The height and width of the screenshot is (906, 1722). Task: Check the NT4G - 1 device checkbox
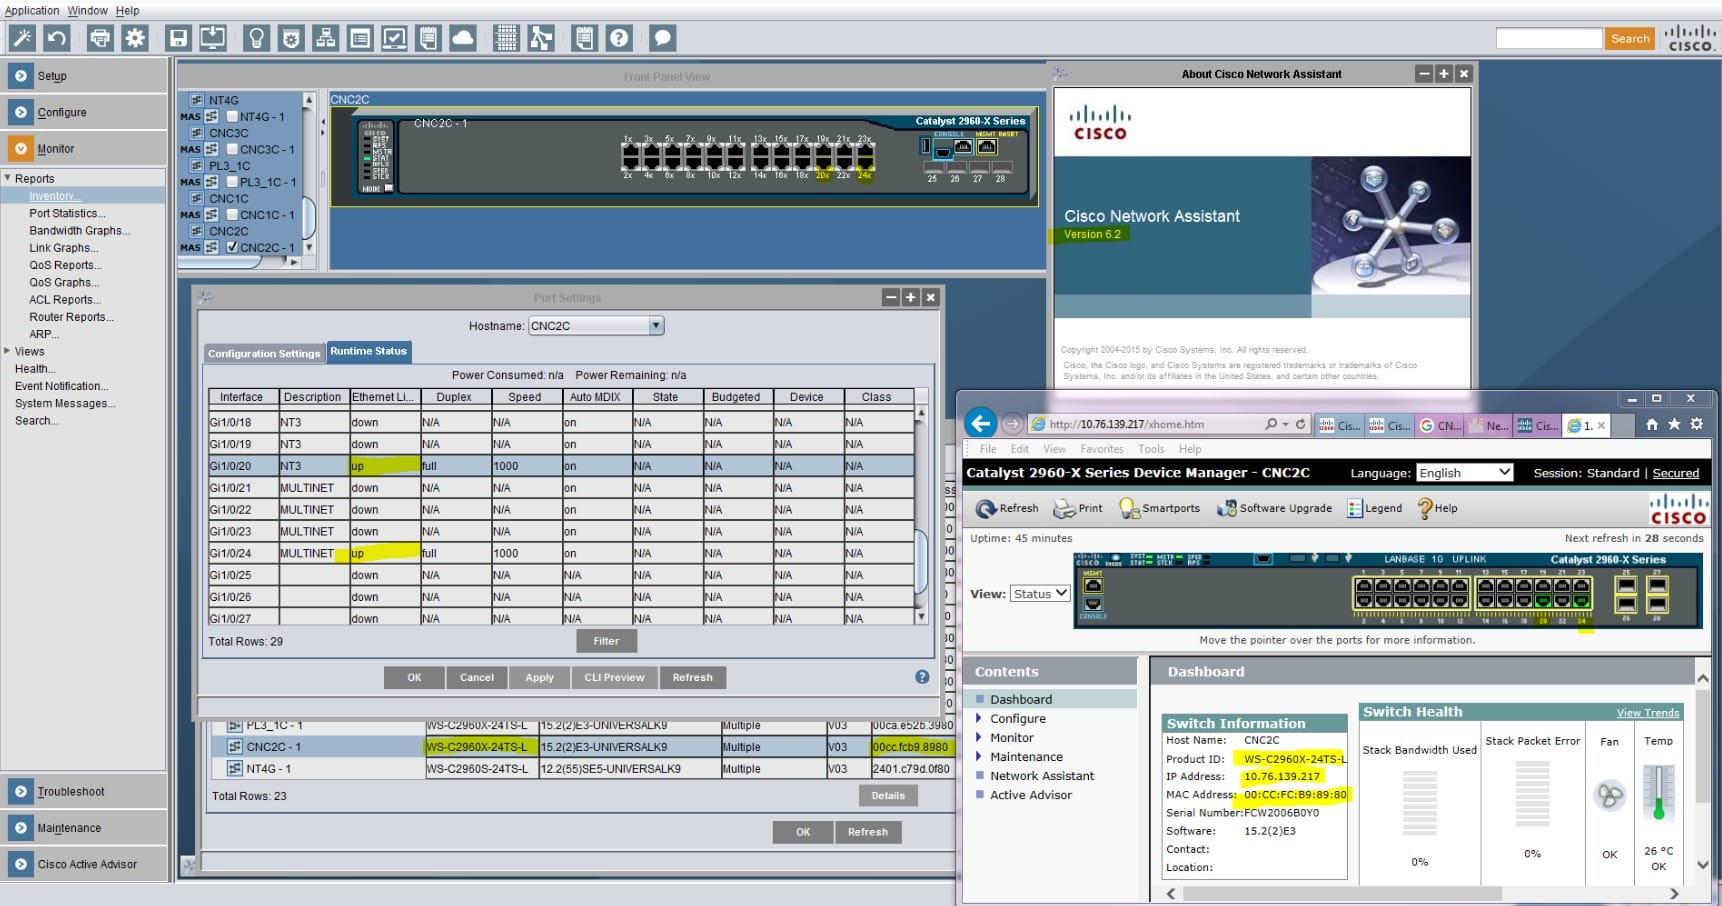232,117
